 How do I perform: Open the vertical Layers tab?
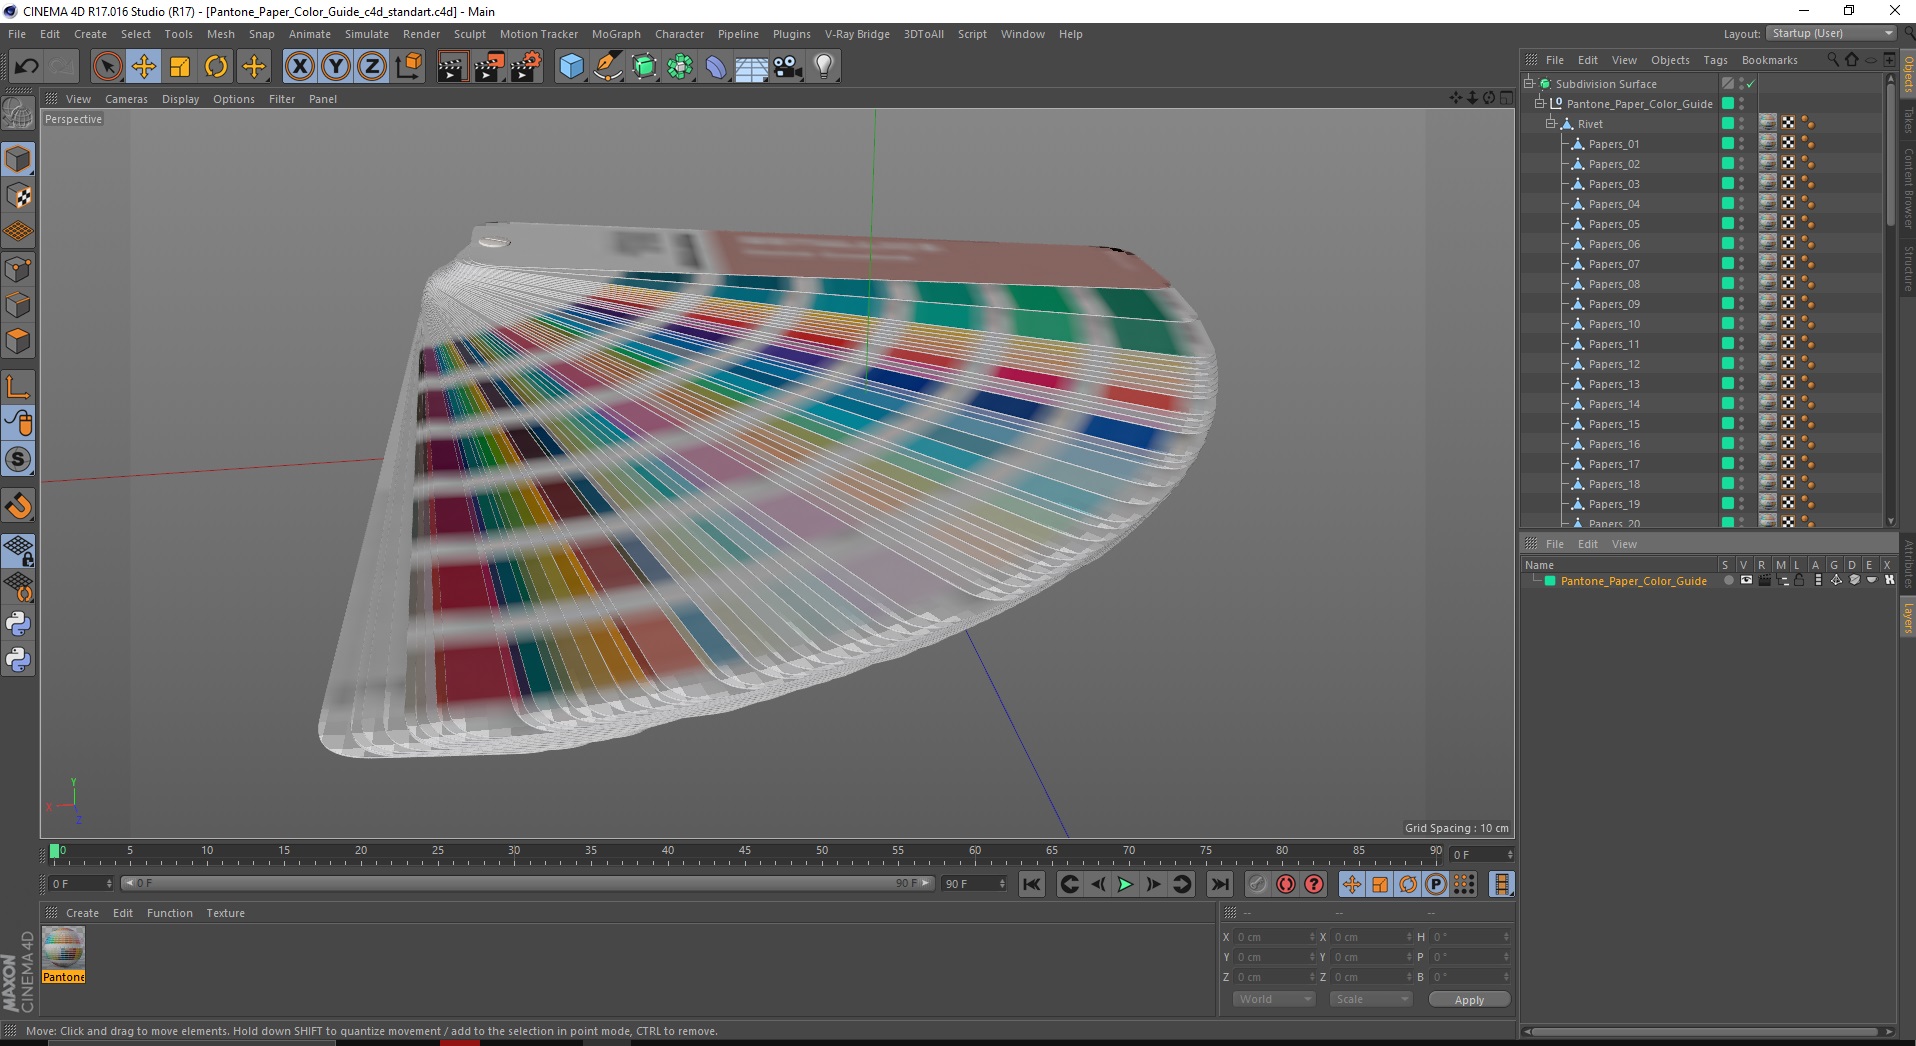coord(1907,617)
